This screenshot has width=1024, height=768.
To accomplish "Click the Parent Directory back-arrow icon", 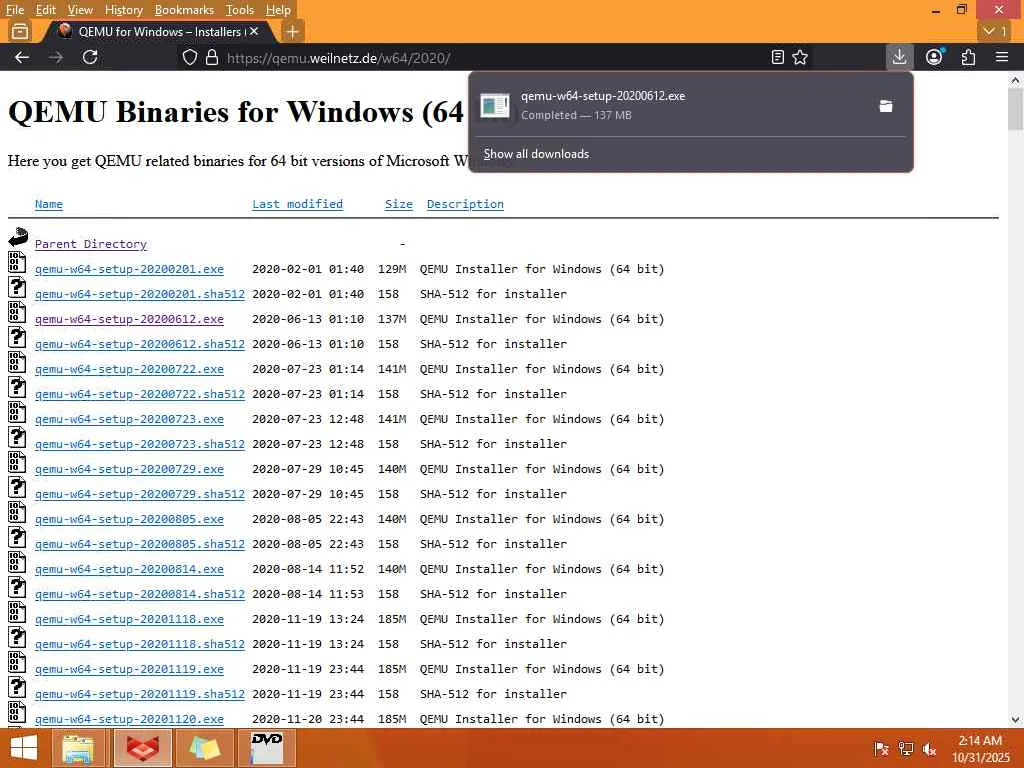I will [x=18, y=236].
